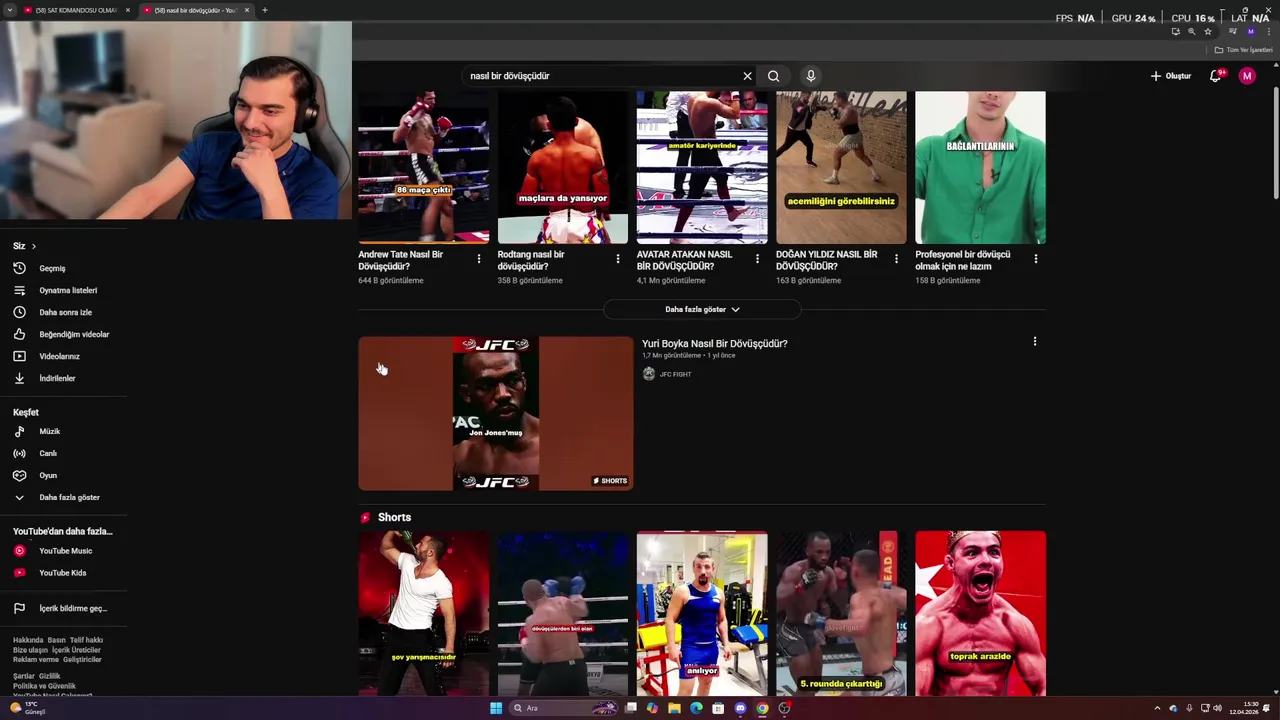Close the SAT KOMANDOSU tab
The image size is (1280, 720).
[127, 10]
